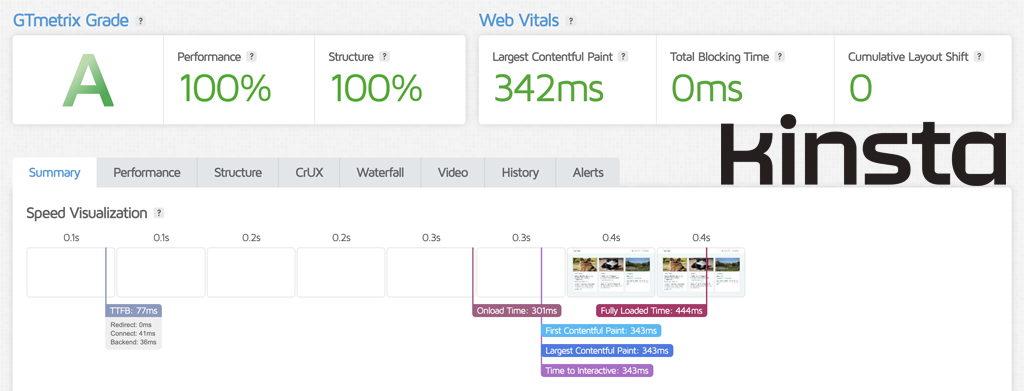Image resolution: width=1024 pixels, height=391 pixels.
Task: Click the Speed Visualization heading
Action: [87, 213]
